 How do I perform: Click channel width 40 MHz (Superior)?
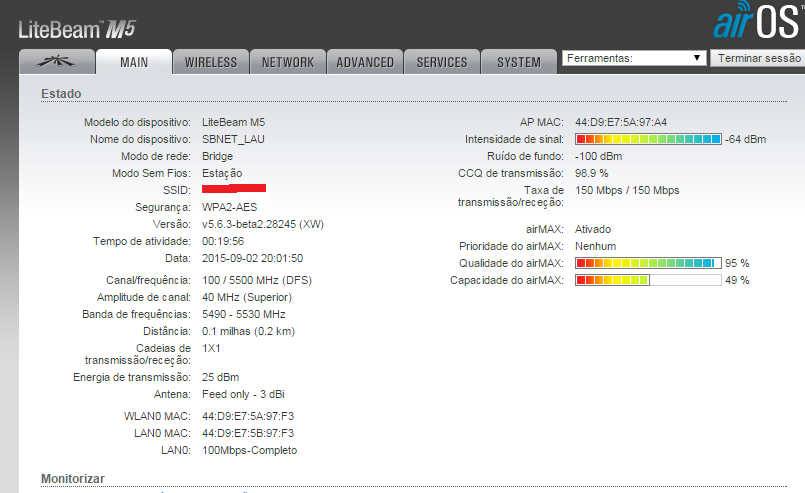tap(247, 297)
